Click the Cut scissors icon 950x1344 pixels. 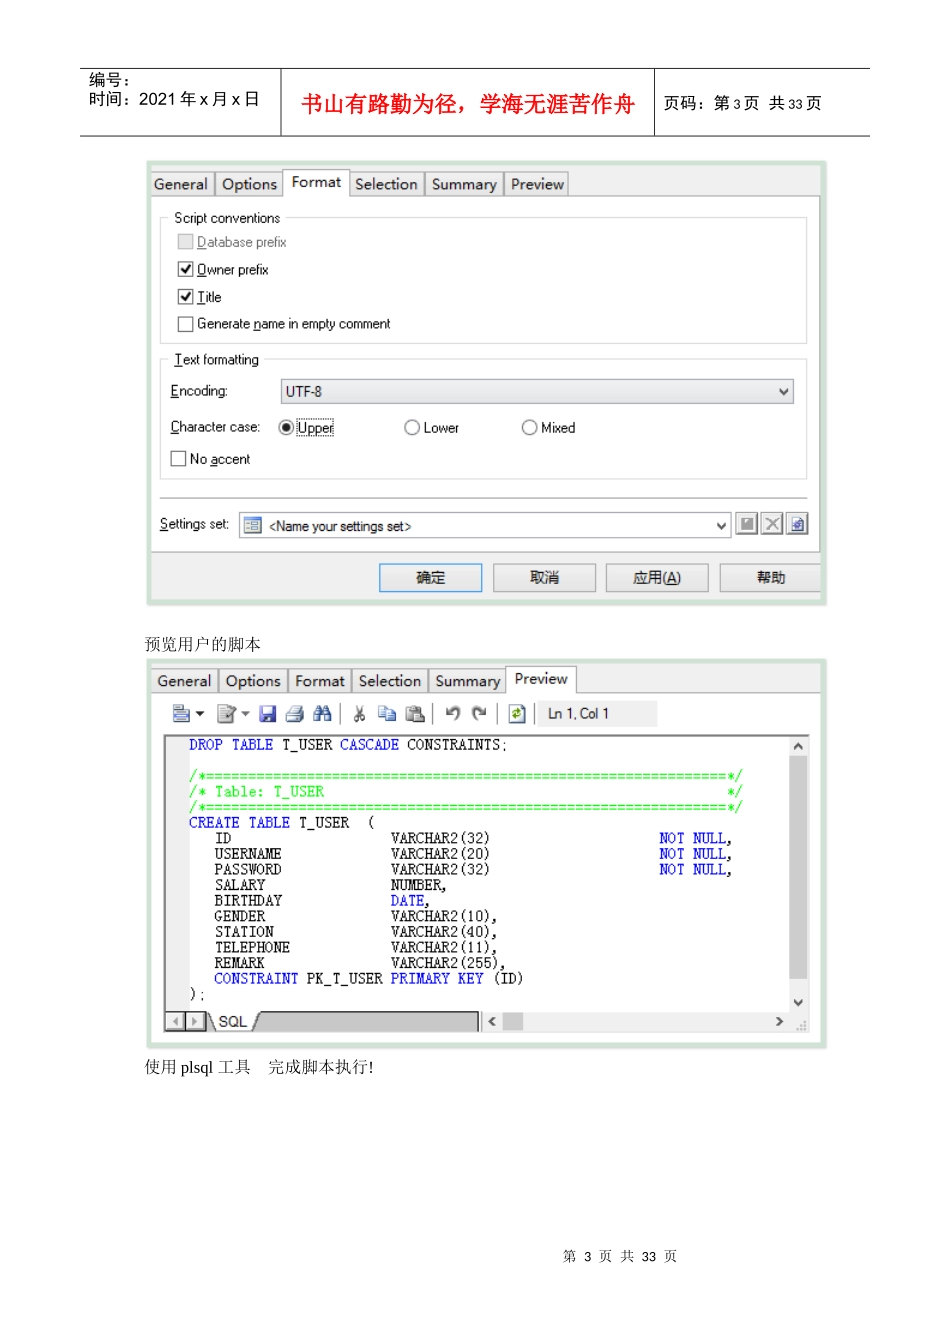[x=359, y=713]
